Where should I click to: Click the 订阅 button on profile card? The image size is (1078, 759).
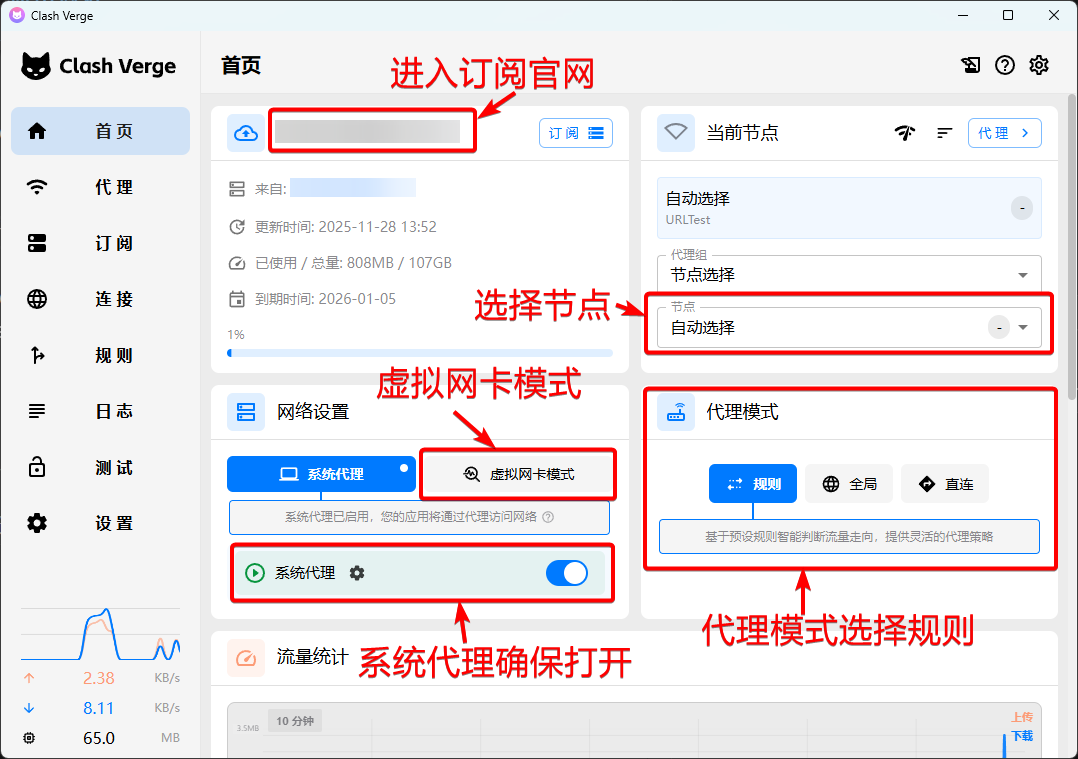575,133
